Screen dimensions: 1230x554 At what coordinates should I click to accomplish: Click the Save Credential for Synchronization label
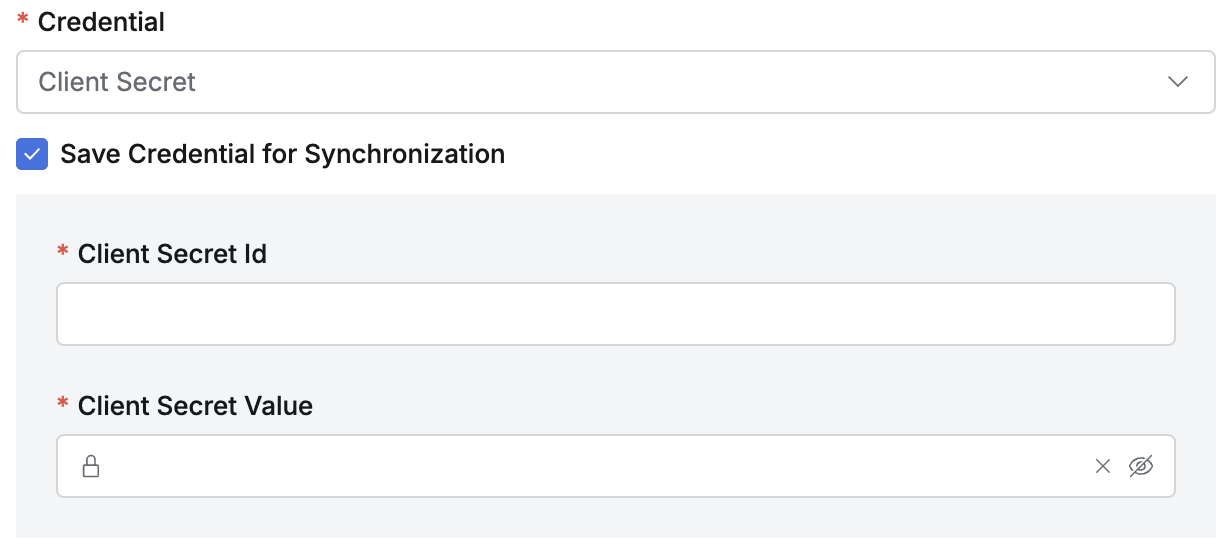[x=282, y=154]
